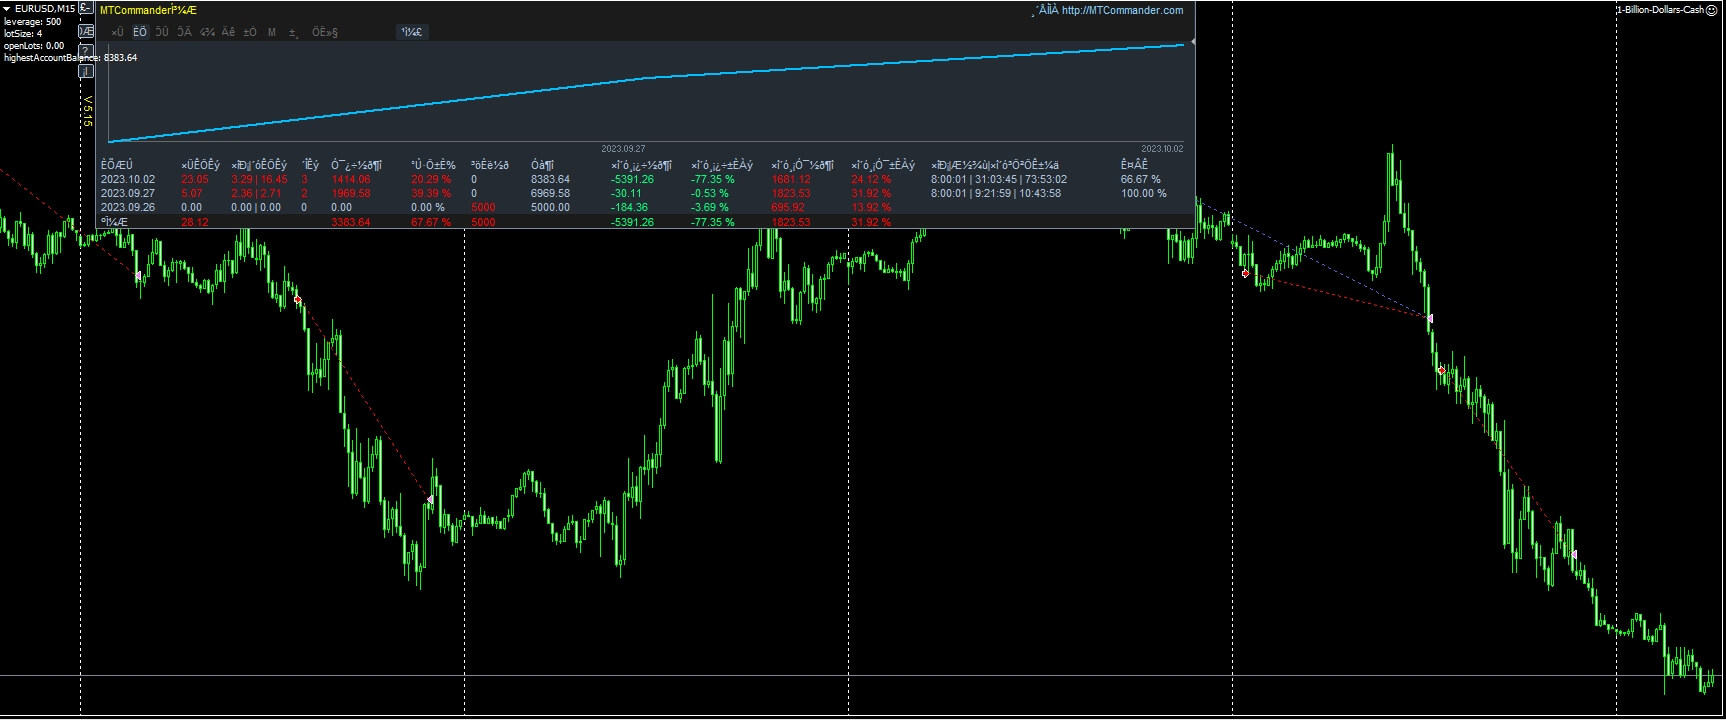Click the question mark help icon
This screenshot has height=721, width=1726.
(87, 51)
